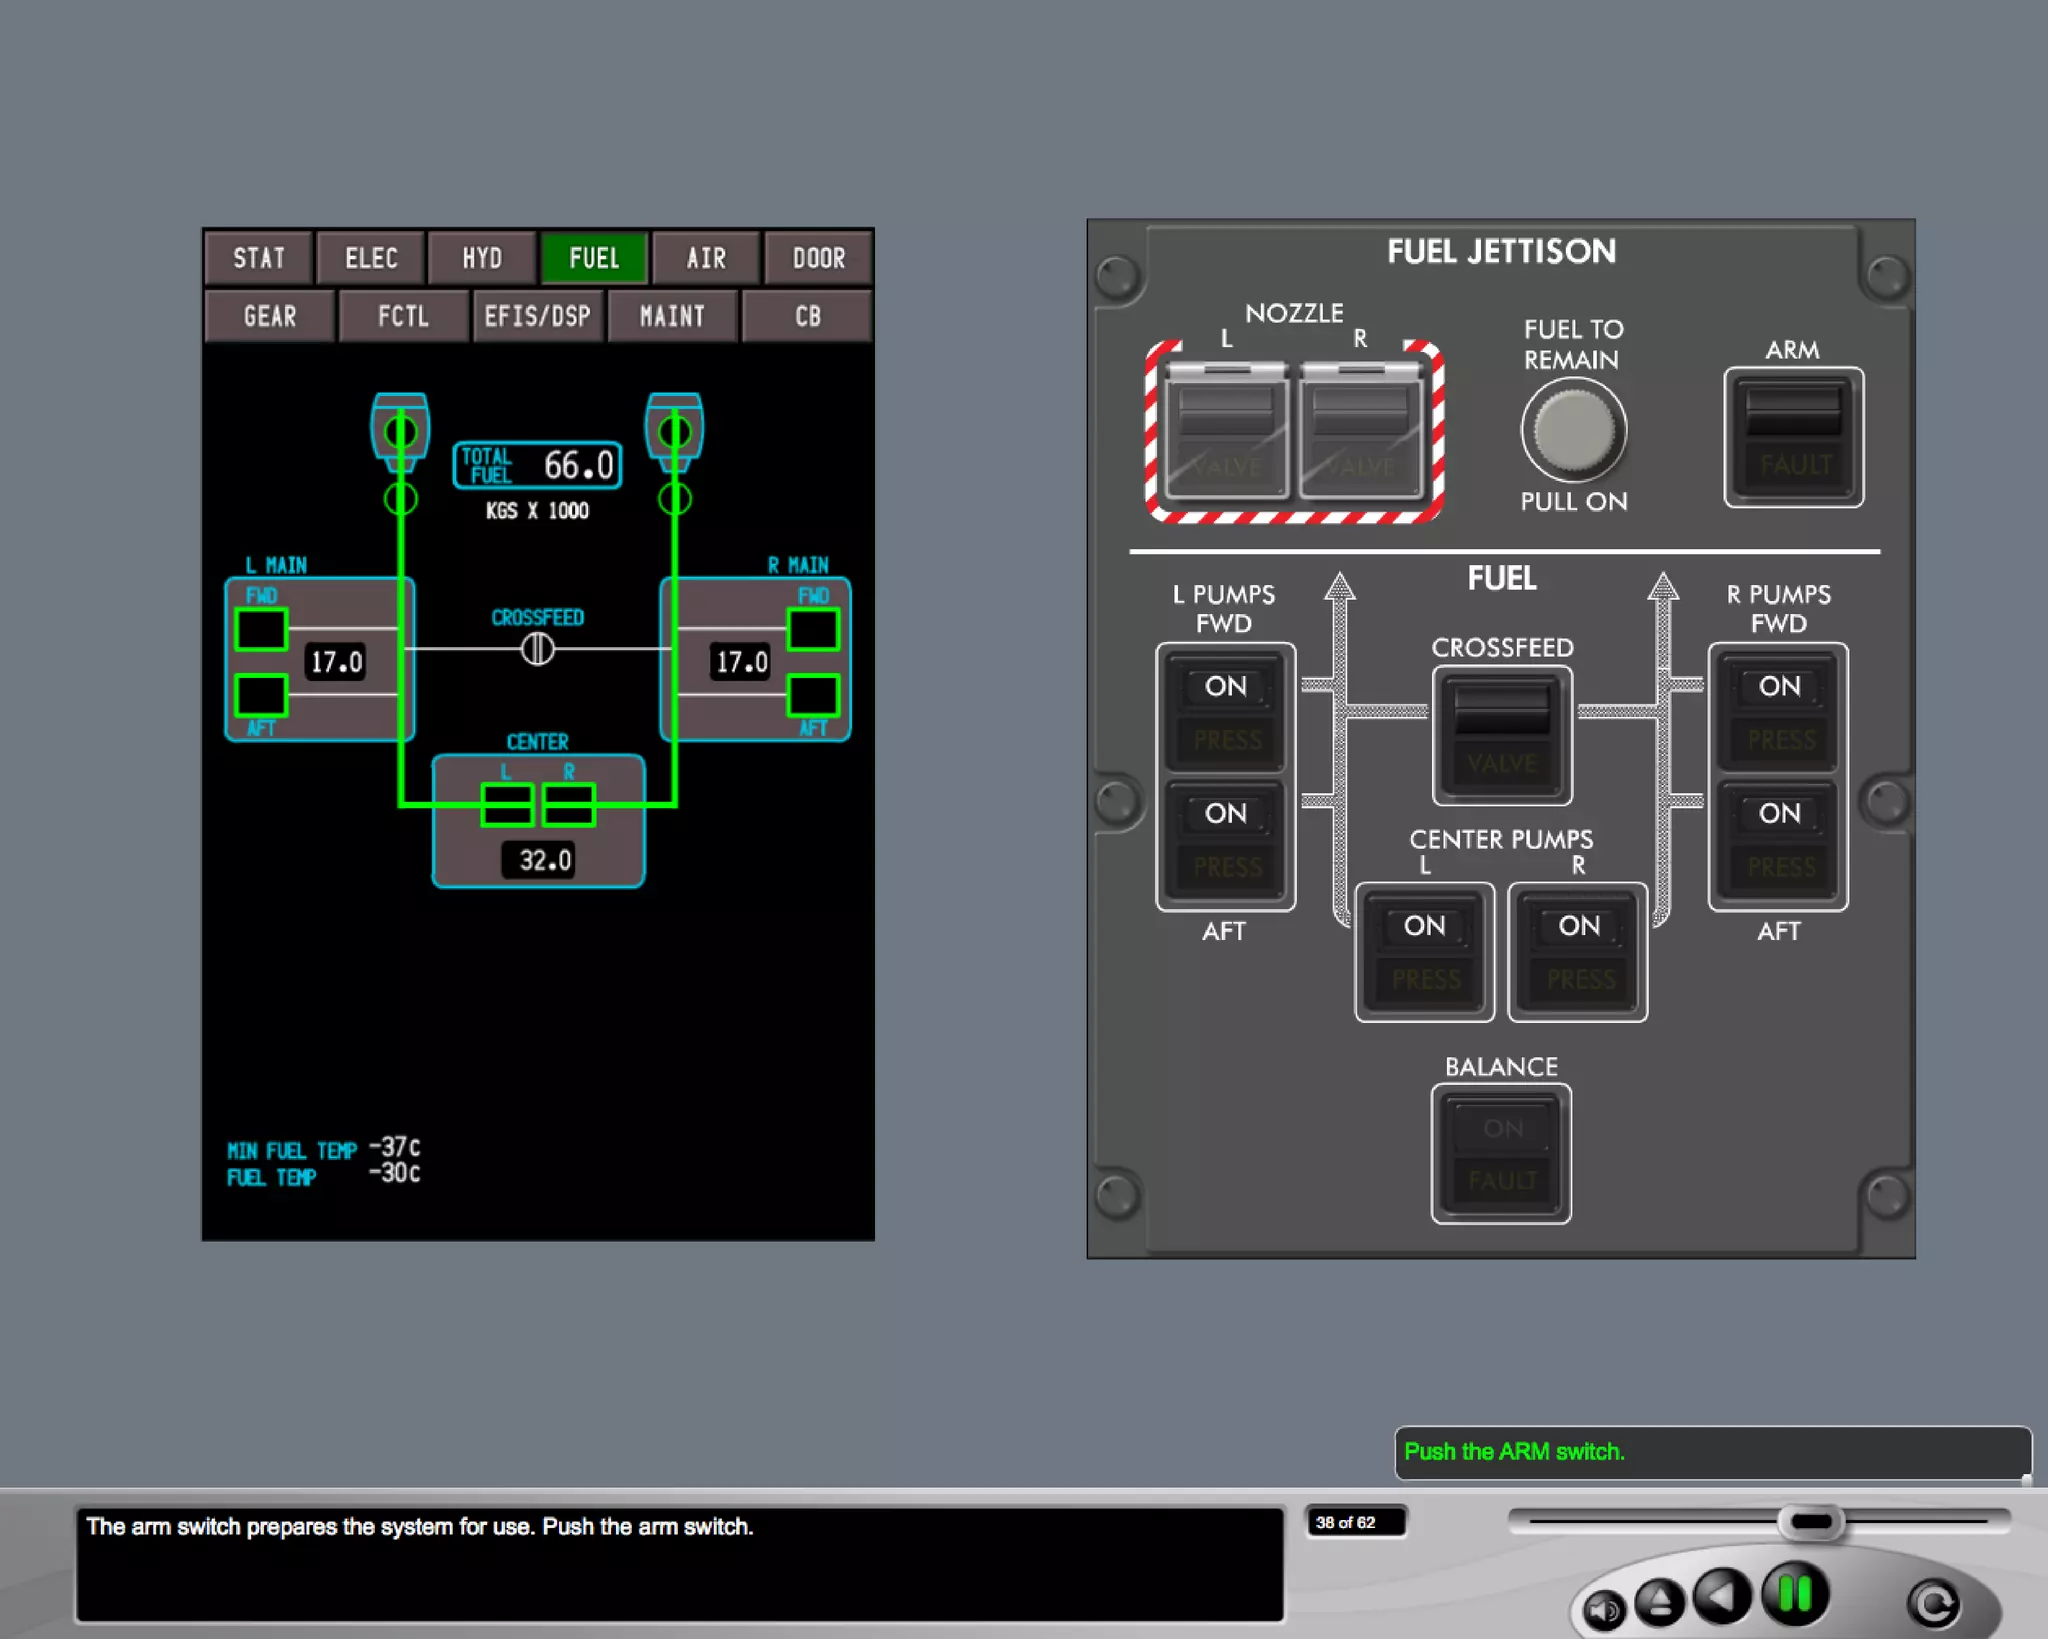Click the R MAIN FWD pump box
This screenshot has width=2048, height=1639.
click(x=813, y=630)
